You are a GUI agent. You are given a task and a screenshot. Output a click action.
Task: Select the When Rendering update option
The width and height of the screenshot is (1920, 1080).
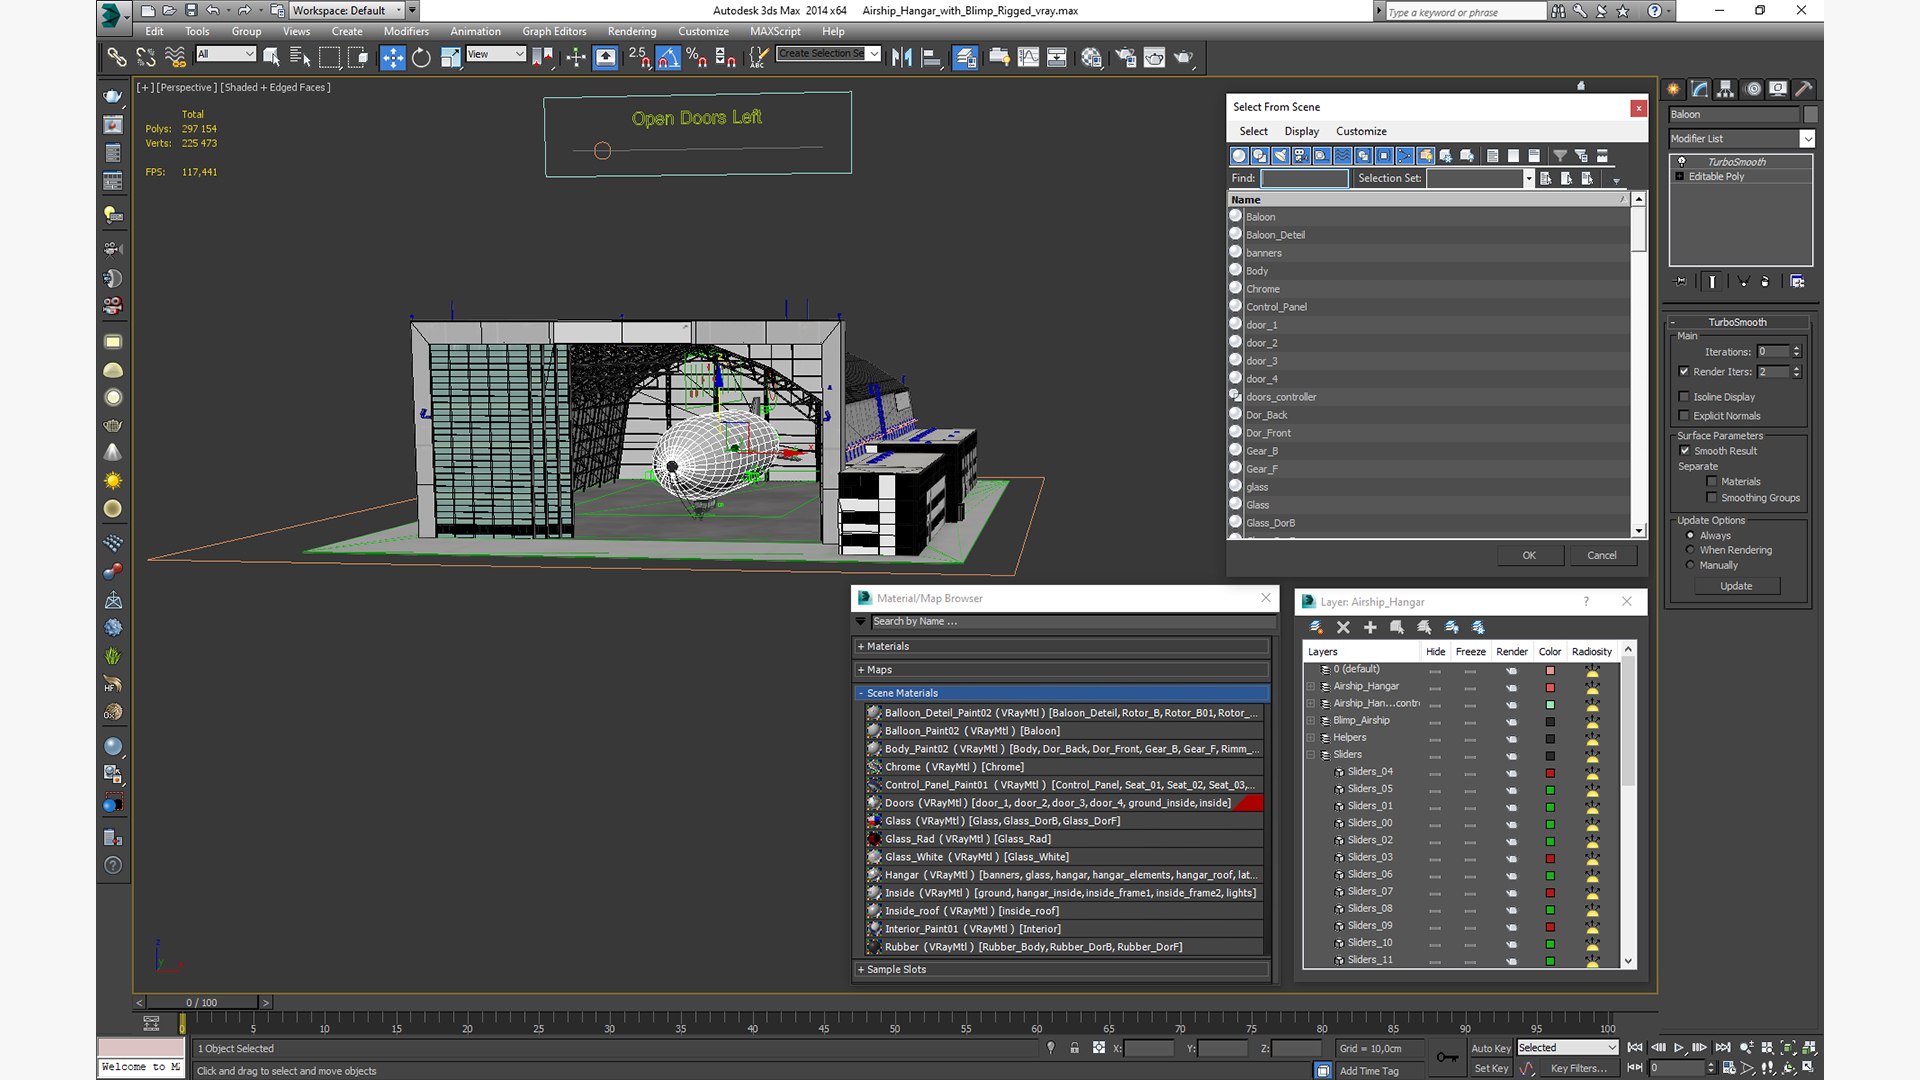coord(1691,550)
